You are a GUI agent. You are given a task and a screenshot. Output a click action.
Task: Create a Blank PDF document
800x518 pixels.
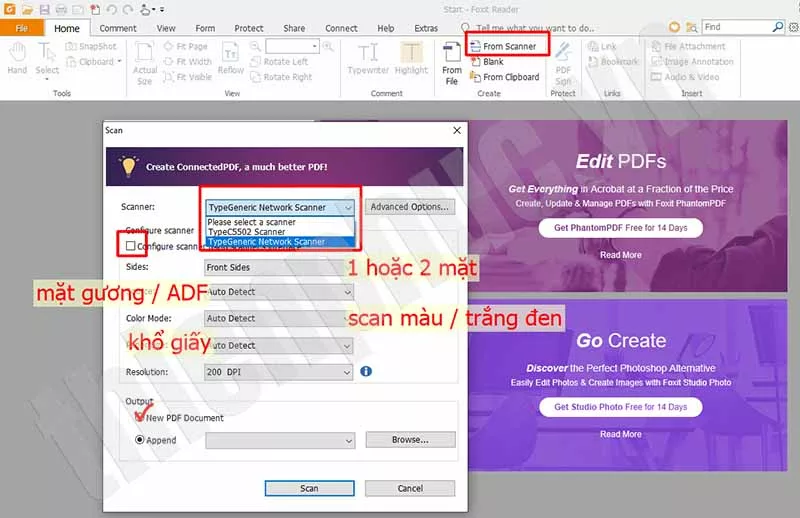pos(493,62)
